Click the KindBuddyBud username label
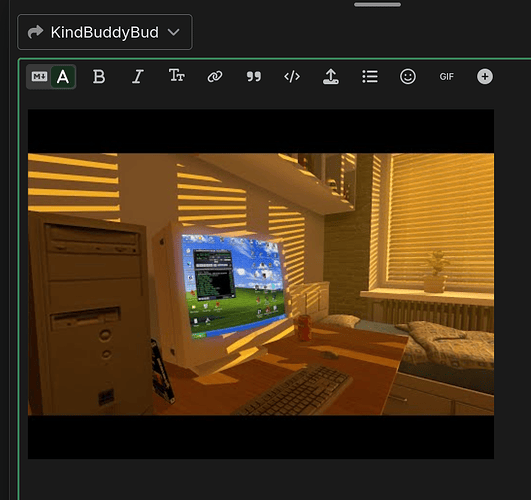The width and height of the screenshot is (531, 500). (105, 33)
